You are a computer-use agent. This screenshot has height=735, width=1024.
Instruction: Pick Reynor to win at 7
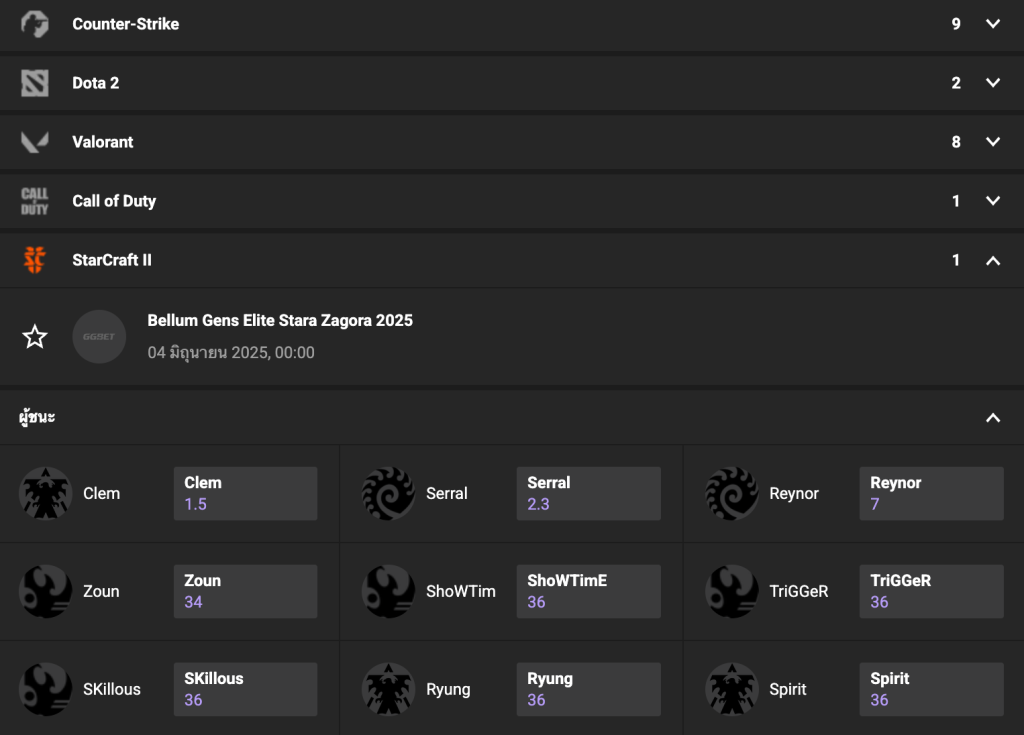(x=931, y=493)
